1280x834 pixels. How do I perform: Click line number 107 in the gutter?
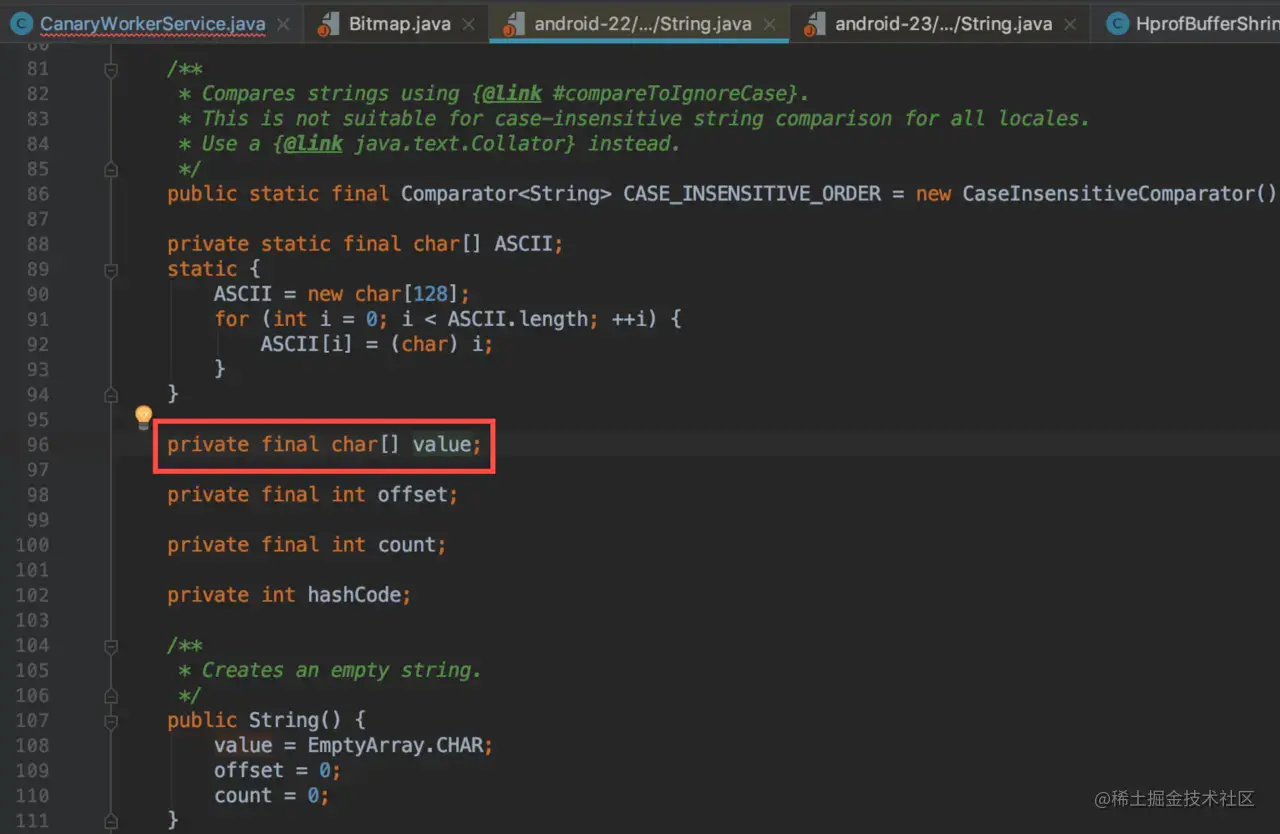(32, 720)
